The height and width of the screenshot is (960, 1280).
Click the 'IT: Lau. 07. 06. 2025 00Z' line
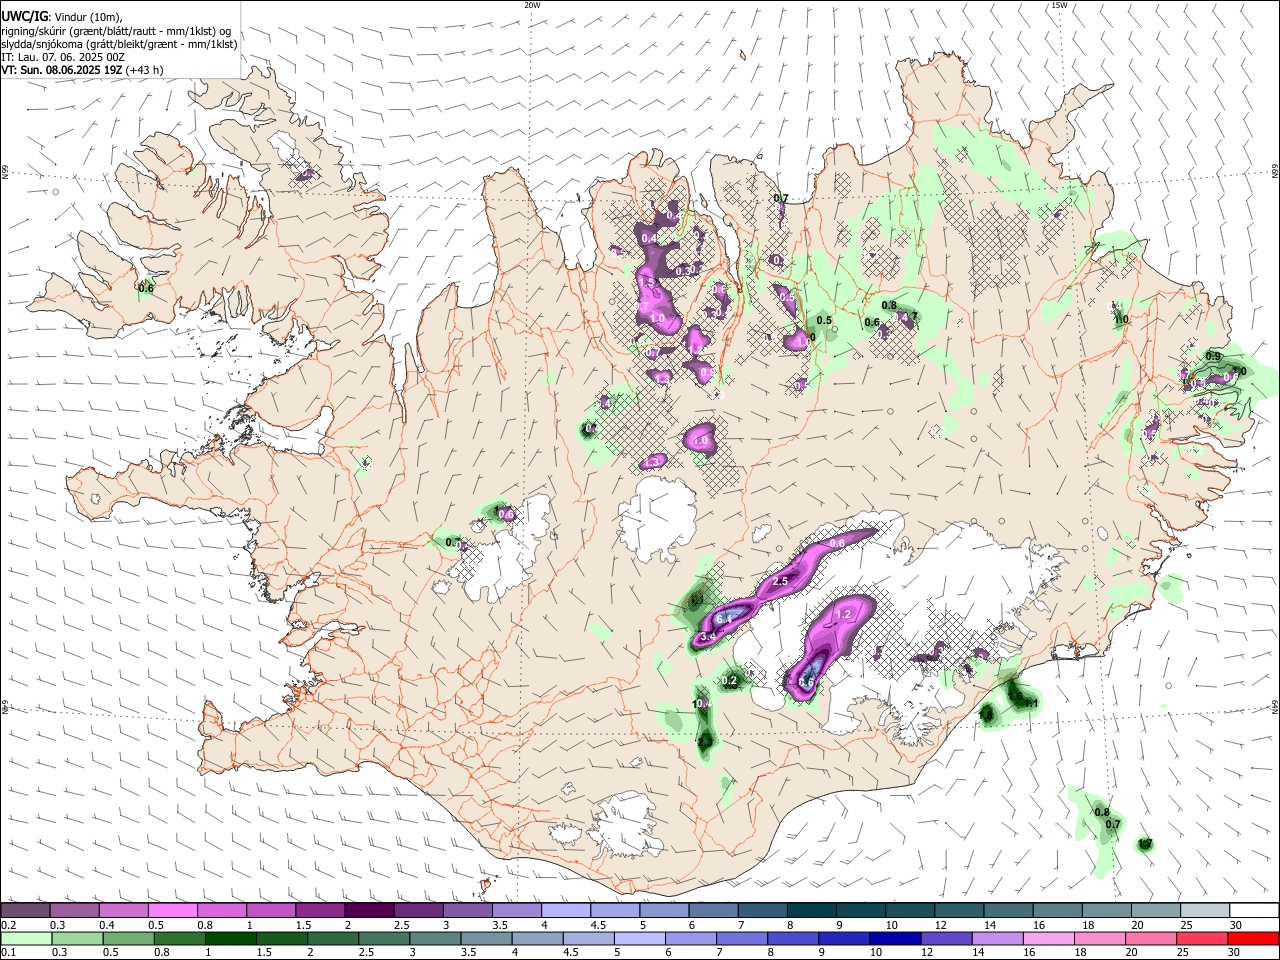(63, 57)
